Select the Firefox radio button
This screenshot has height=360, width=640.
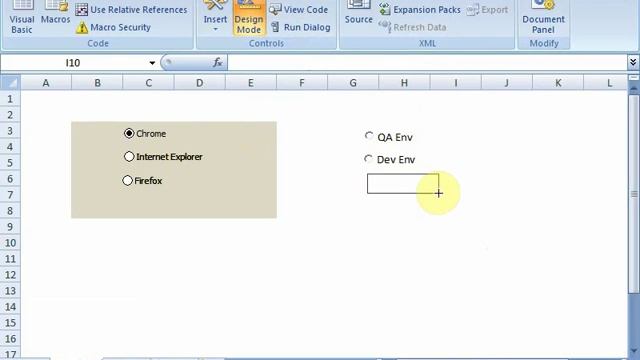click(127, 180)
